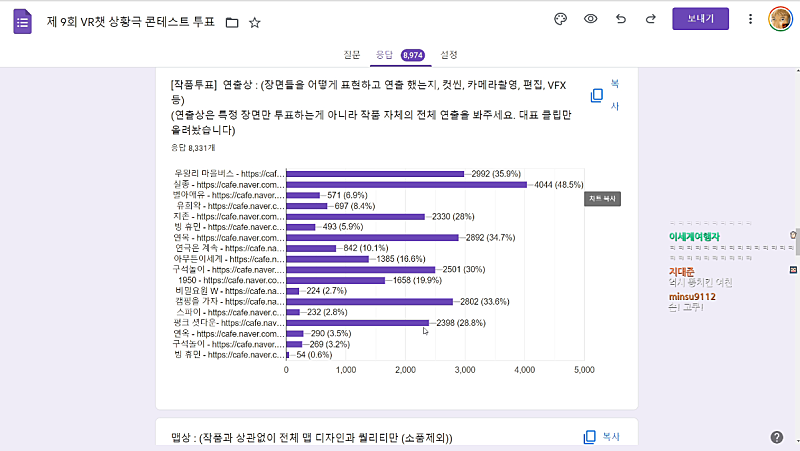Select the 2501 (30%) value label

click(464, 269)
